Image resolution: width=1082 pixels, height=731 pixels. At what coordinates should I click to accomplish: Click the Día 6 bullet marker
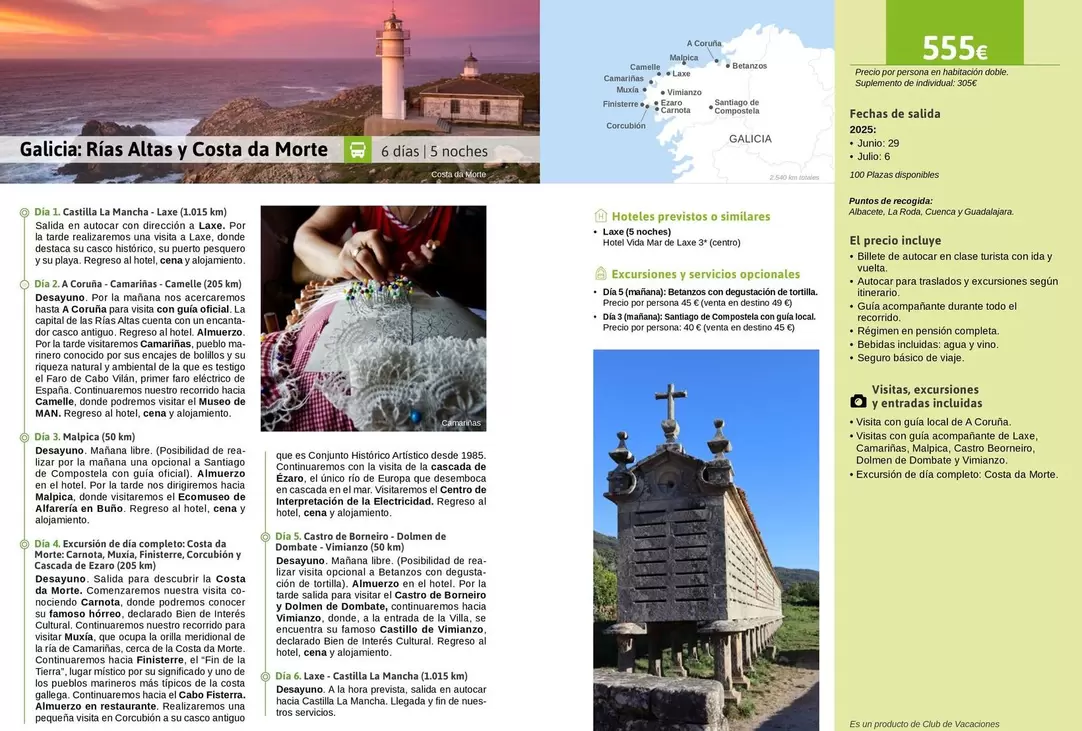coord(265,677)
